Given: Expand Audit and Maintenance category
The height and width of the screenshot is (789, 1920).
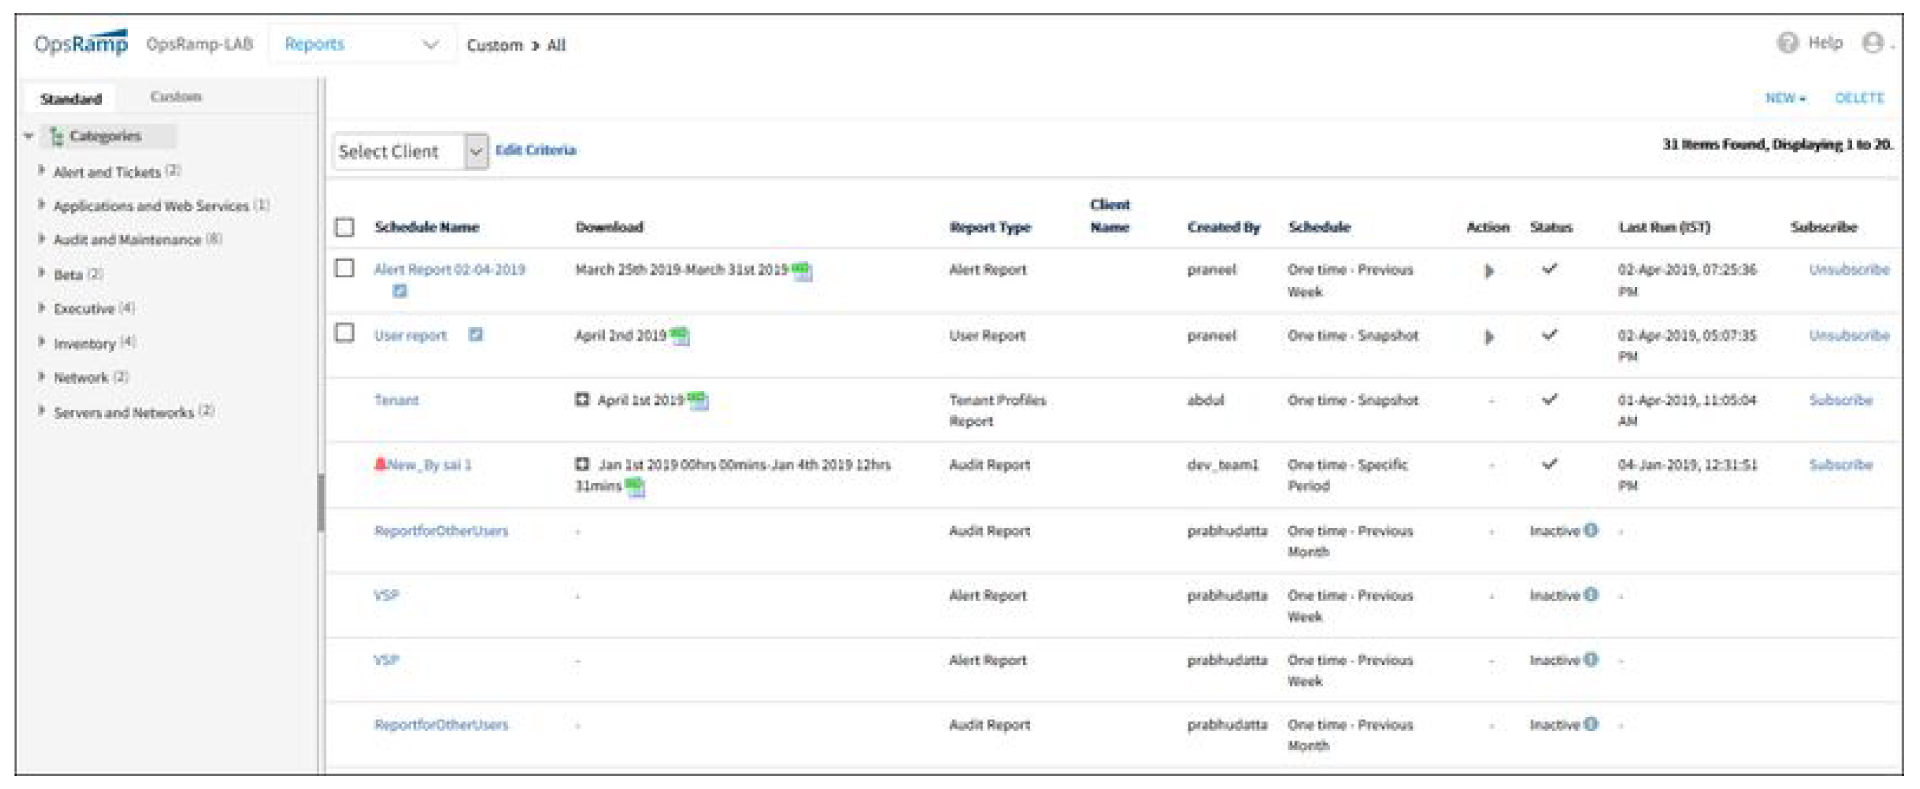Looking at the screenshot, I should pyautogui.click(x=41, y=239).
